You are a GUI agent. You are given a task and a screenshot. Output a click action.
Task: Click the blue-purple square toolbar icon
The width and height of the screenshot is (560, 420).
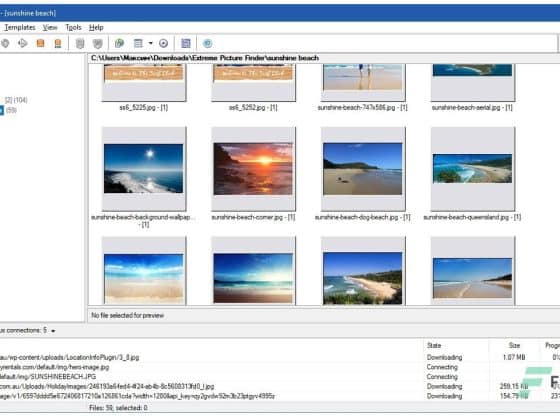pyautogui.click(x=186, y=44)
